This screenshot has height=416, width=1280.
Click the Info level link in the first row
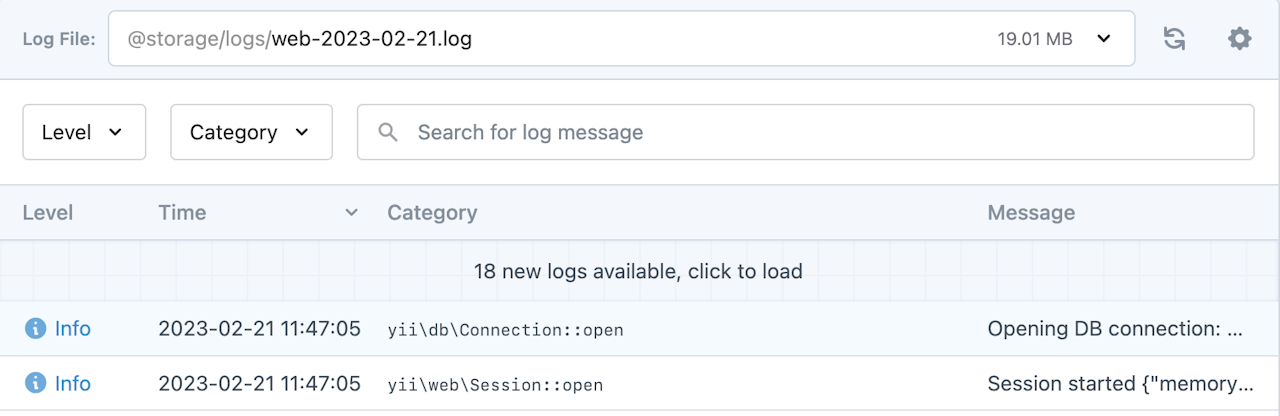[x=73, y=328]
